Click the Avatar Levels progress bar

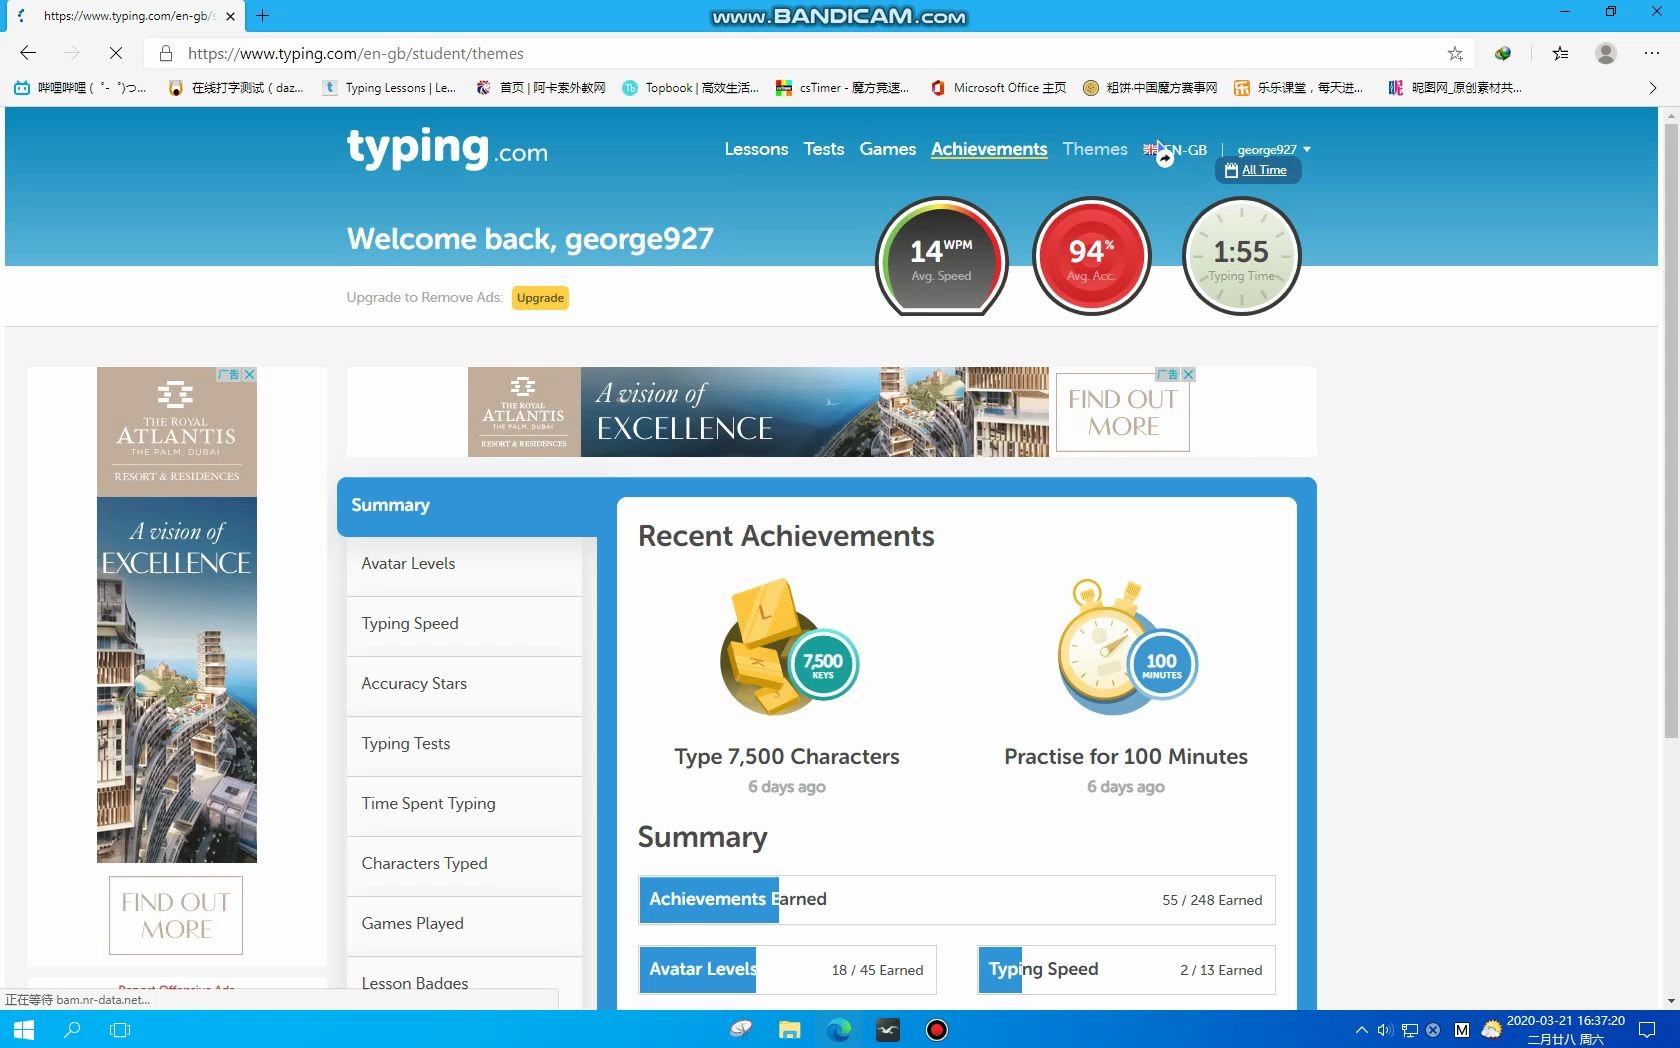tap(788, 970)
